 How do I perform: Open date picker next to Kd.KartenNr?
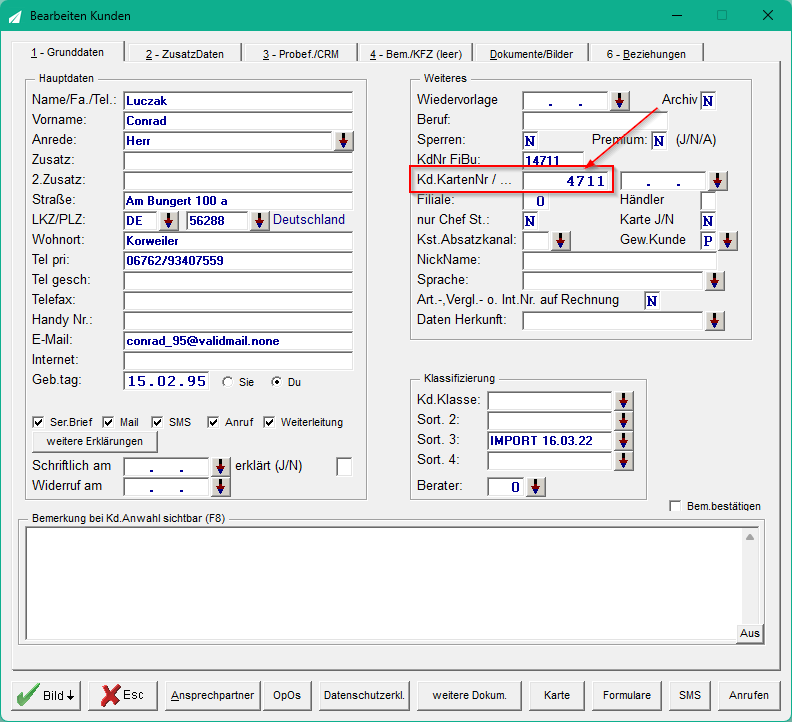coord(717,181)
